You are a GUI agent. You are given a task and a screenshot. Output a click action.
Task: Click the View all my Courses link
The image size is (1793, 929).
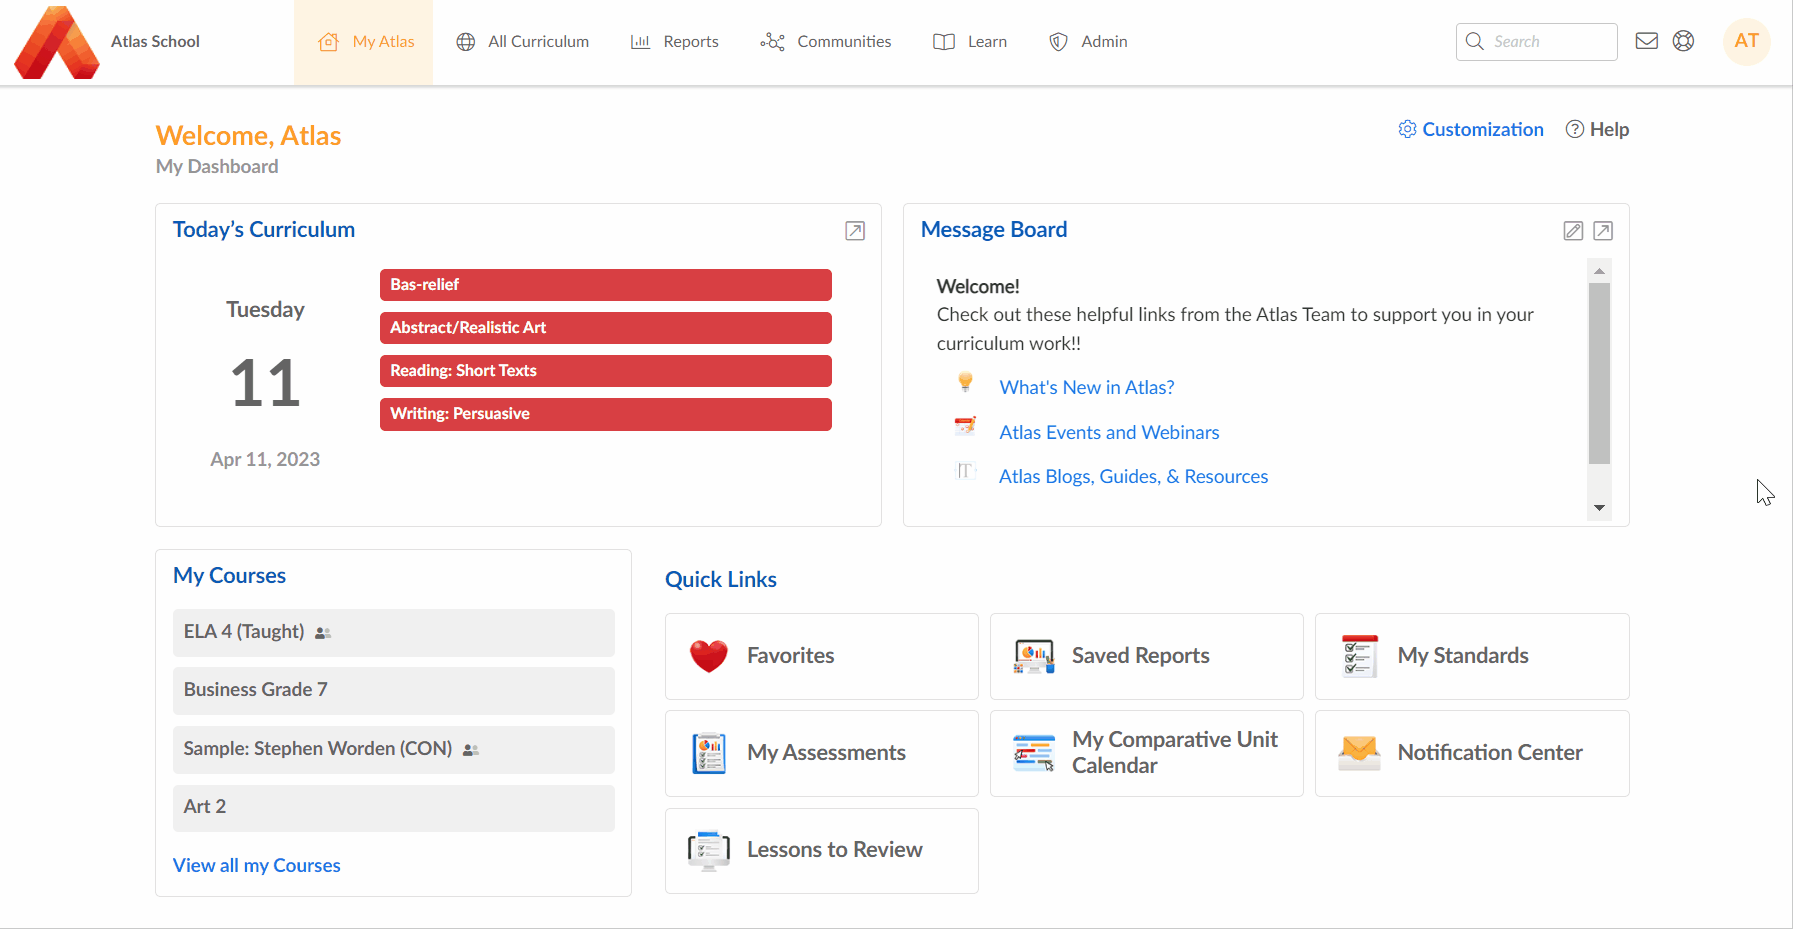point(256,864)
